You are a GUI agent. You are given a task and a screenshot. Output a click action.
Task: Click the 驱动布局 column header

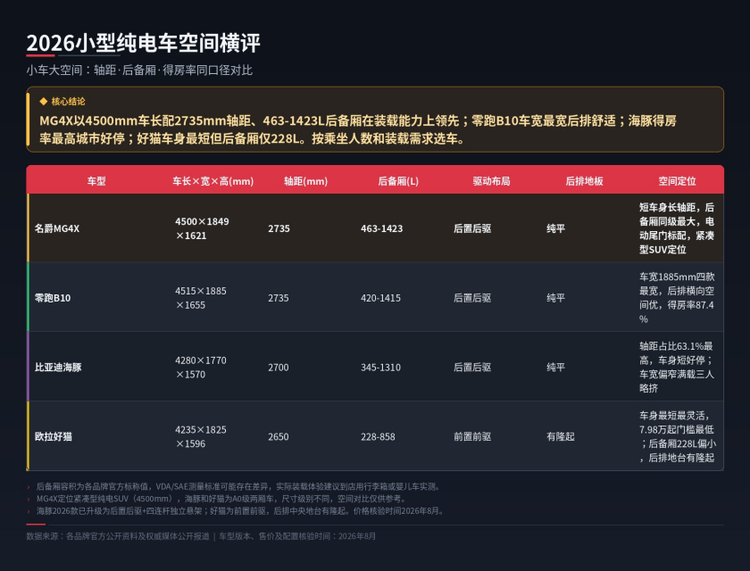[491, 181]
